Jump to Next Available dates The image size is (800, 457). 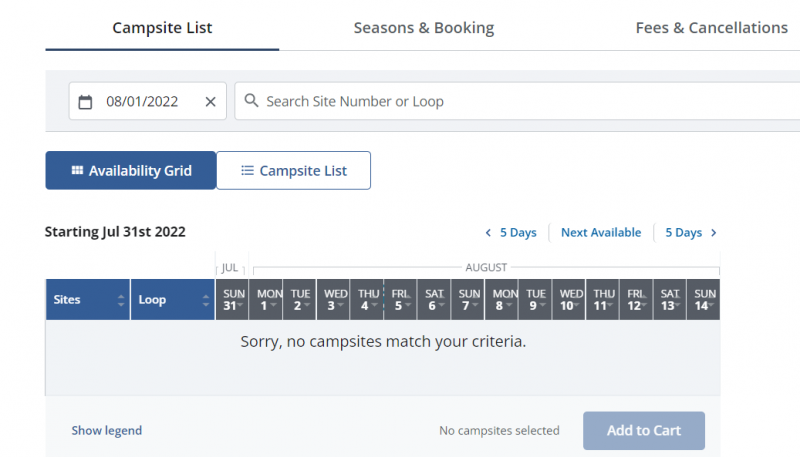[x=600, y=233]
